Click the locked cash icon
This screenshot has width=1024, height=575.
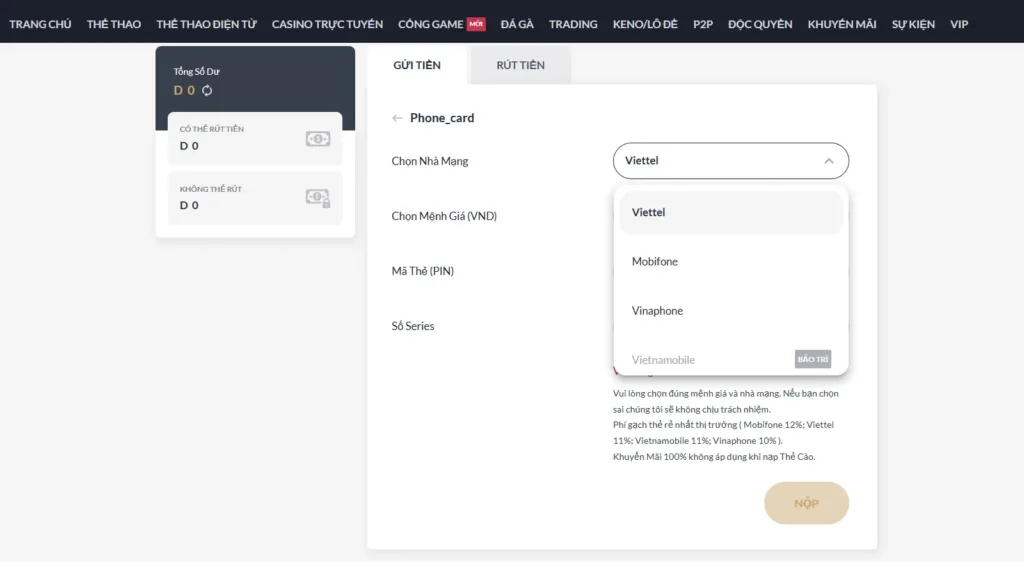(318, 198)
